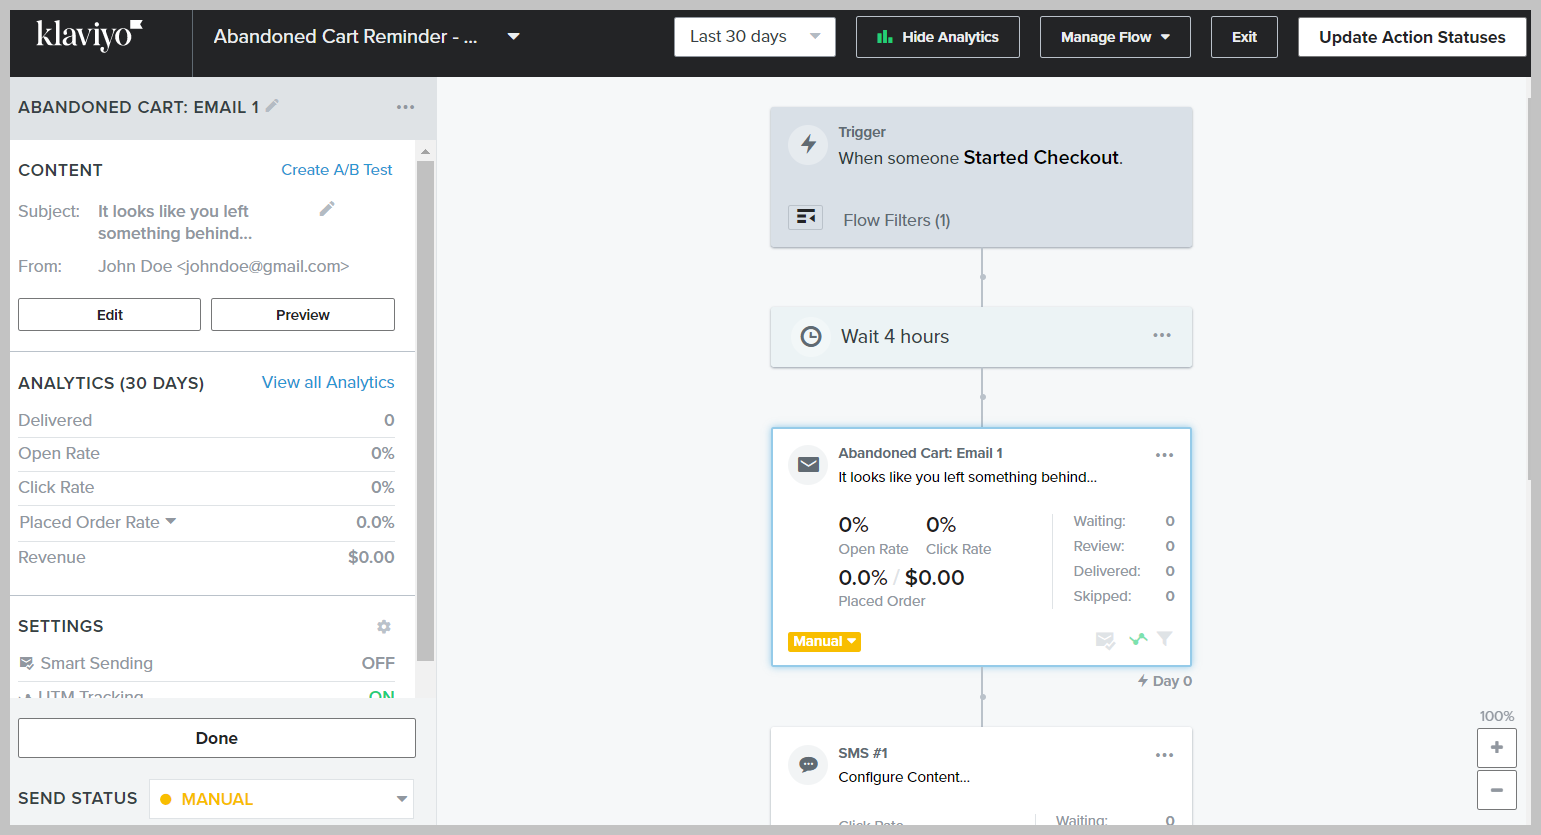
Task: Click the scrollbar up arrow in left panel
Action: tap(425, 152)
